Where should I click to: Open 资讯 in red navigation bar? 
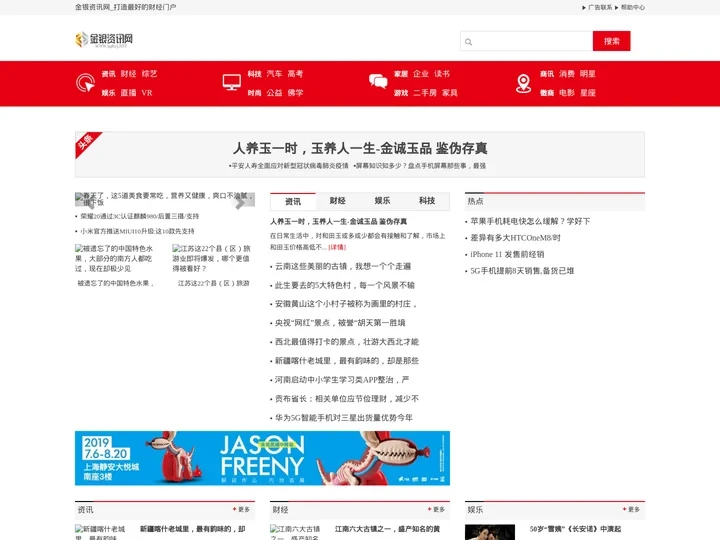pyautogui.click(x=108, y=74)
